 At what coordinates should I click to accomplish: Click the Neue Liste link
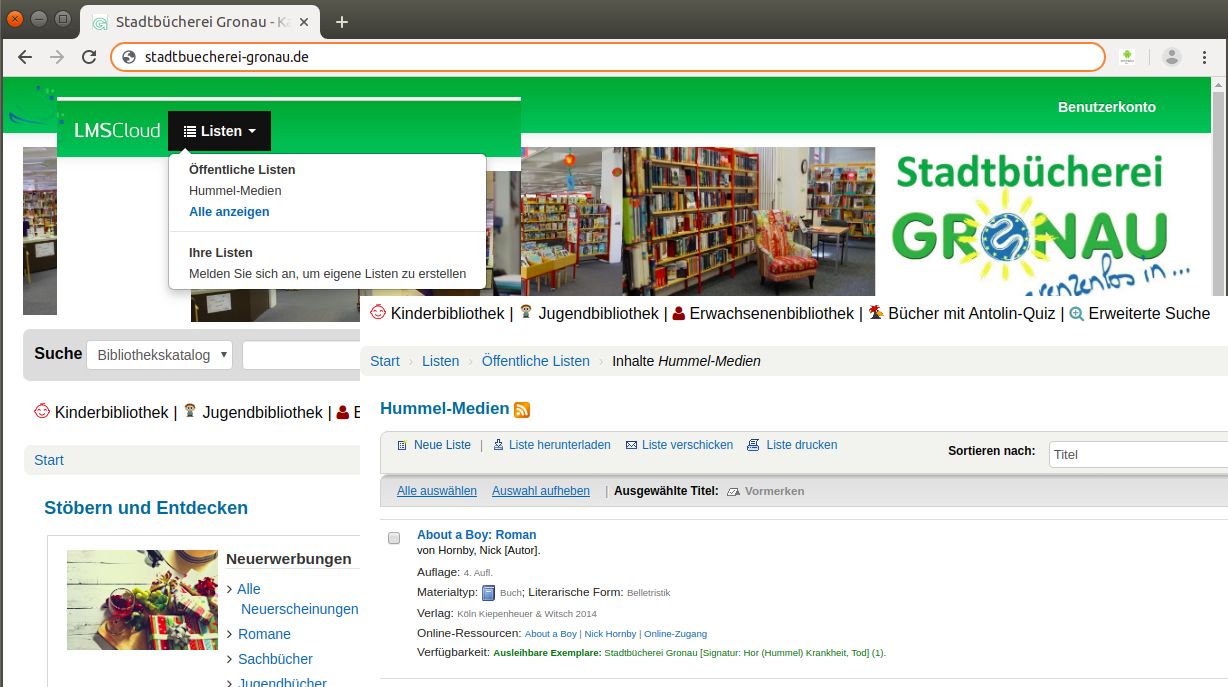[442, 445]
